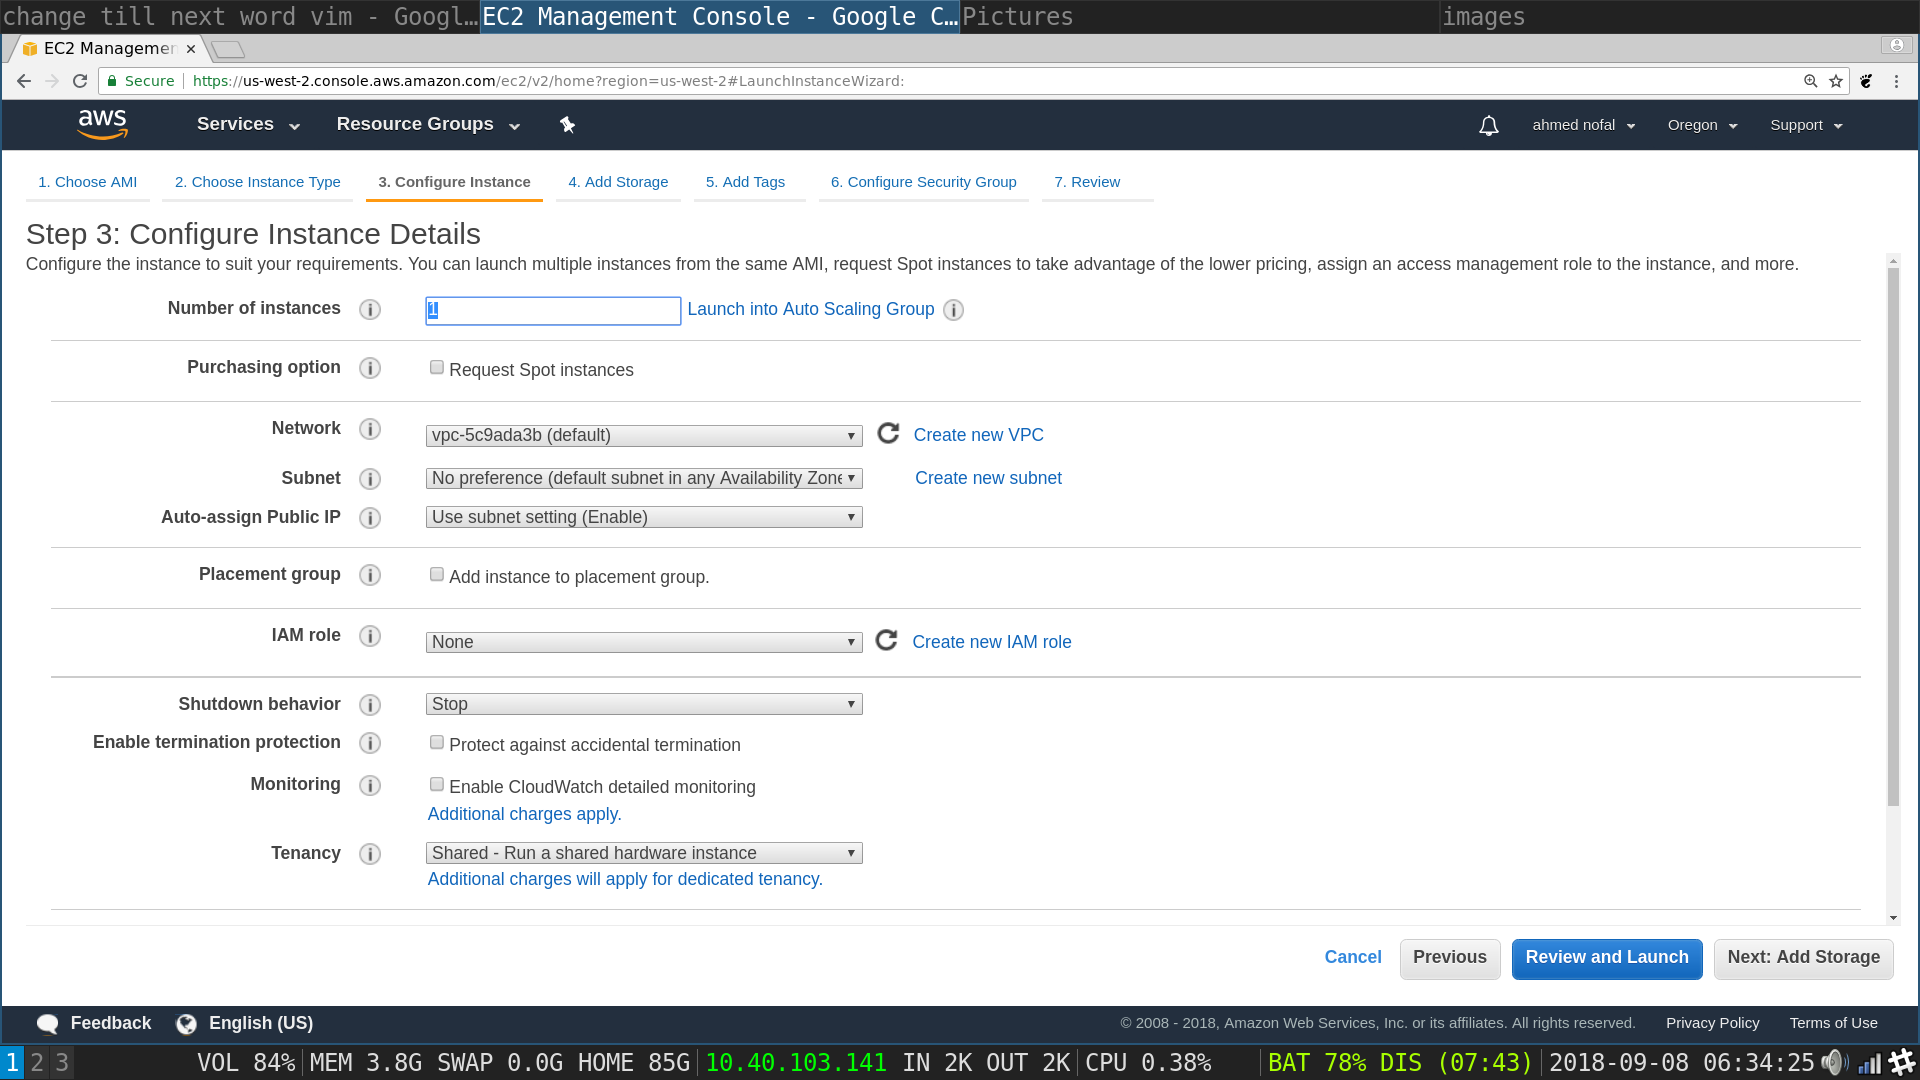The image size is (1920, 1080).
Task: Expand the Tenancy dropdown
Action: tap(644, 853)
